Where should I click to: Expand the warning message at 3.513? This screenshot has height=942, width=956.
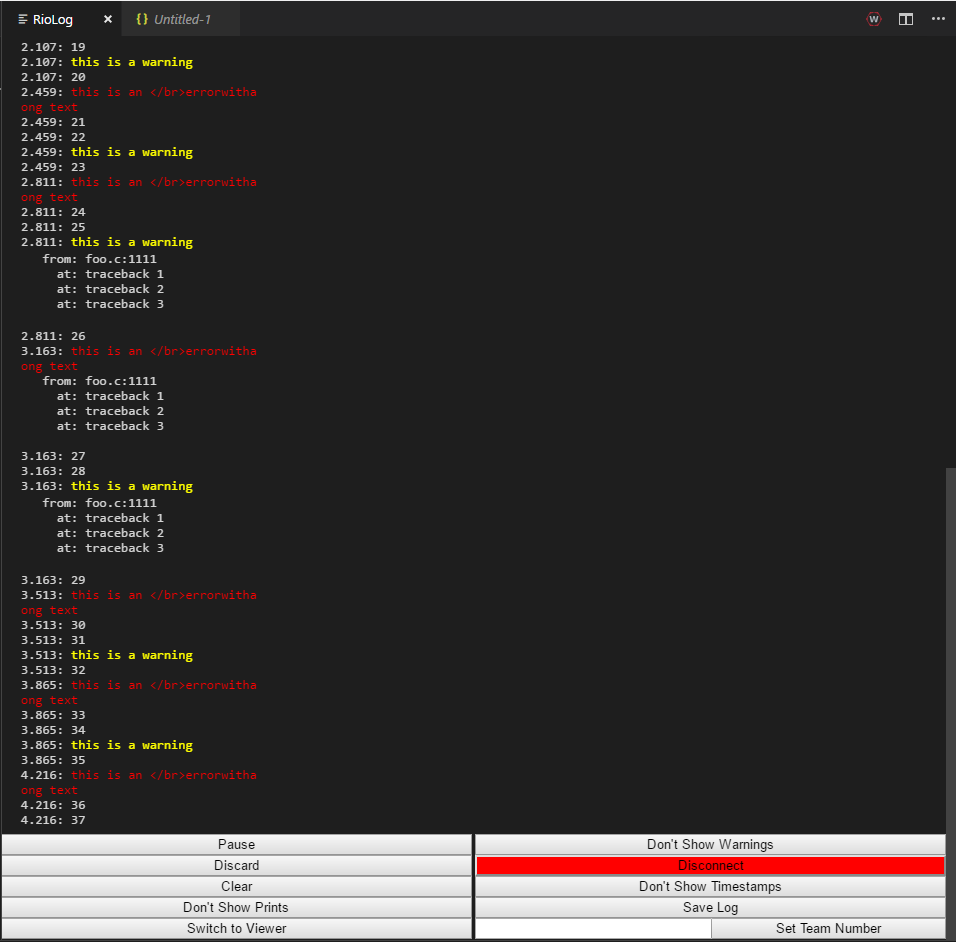132,655
